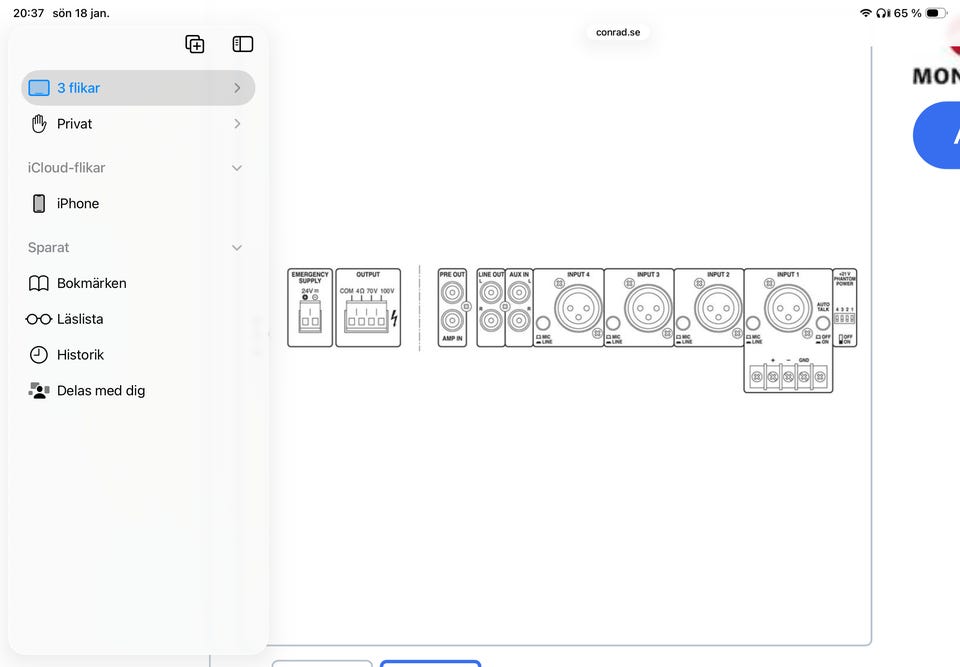Viewport: 960px width, 667px height.
Task: Click the chevron next to Privat
Action: tap(238, 124)
